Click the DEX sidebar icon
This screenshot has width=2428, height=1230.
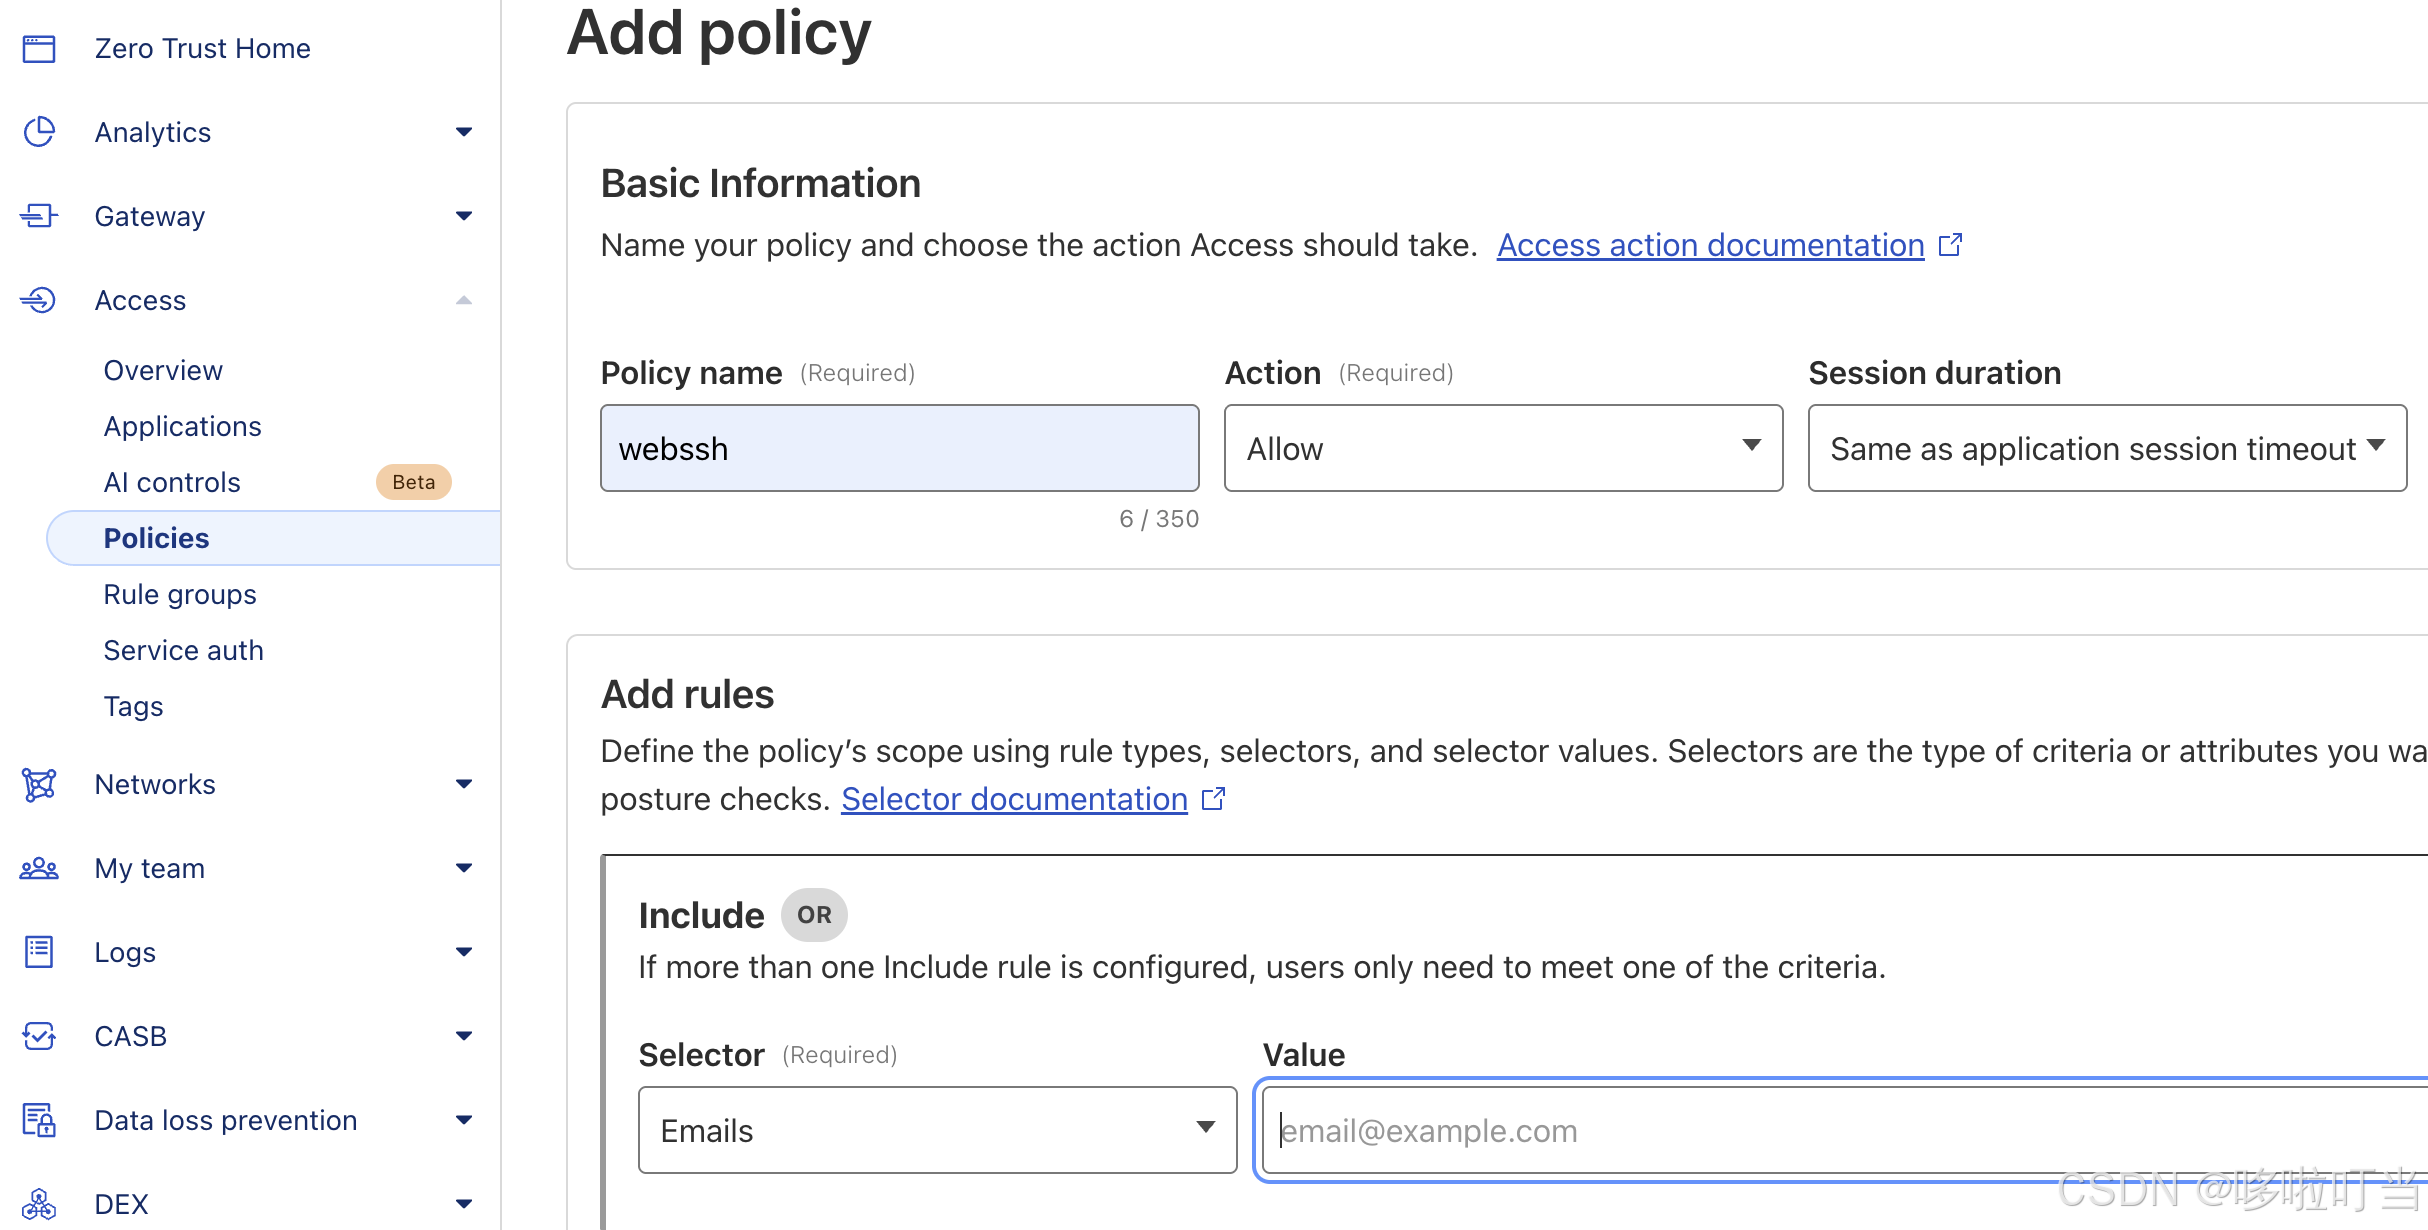tap(39, 1203)
